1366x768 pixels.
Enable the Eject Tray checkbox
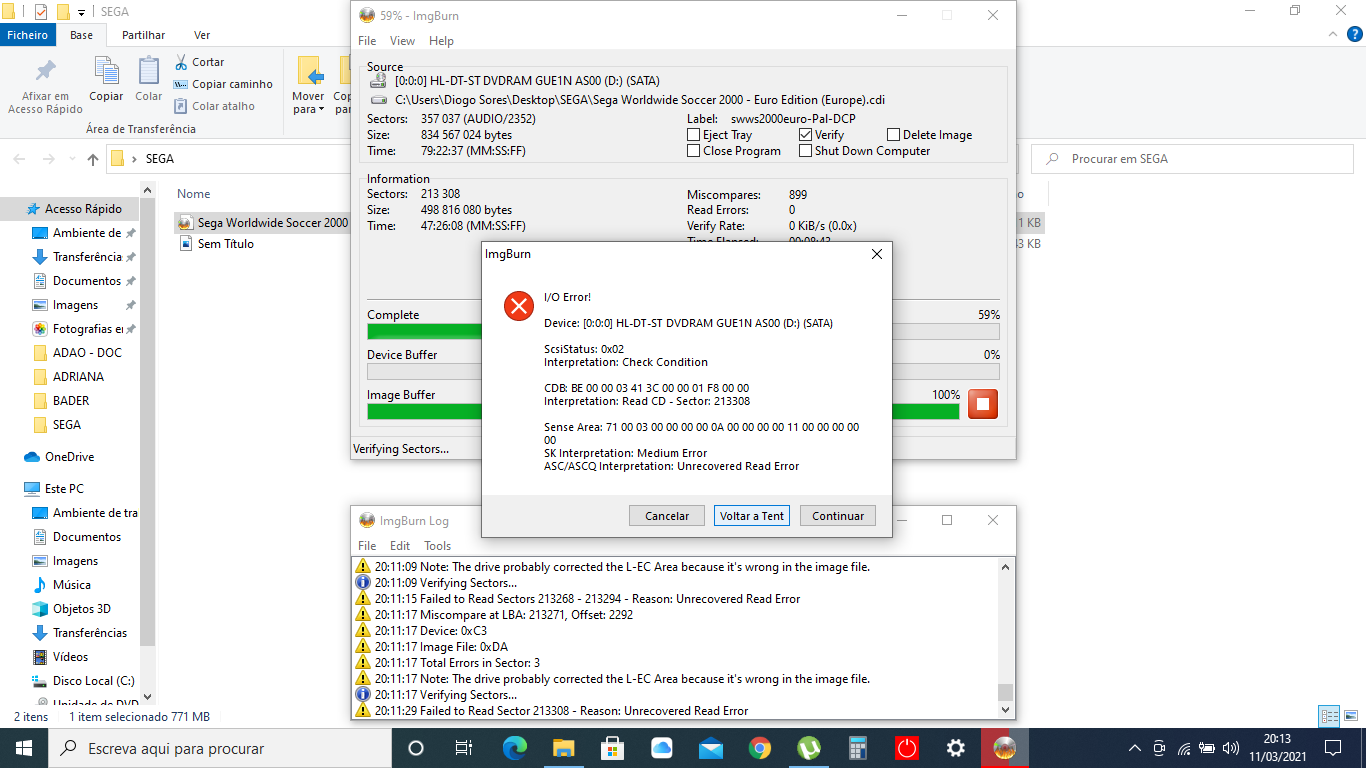pyautogui.click(x=694, y=135)
